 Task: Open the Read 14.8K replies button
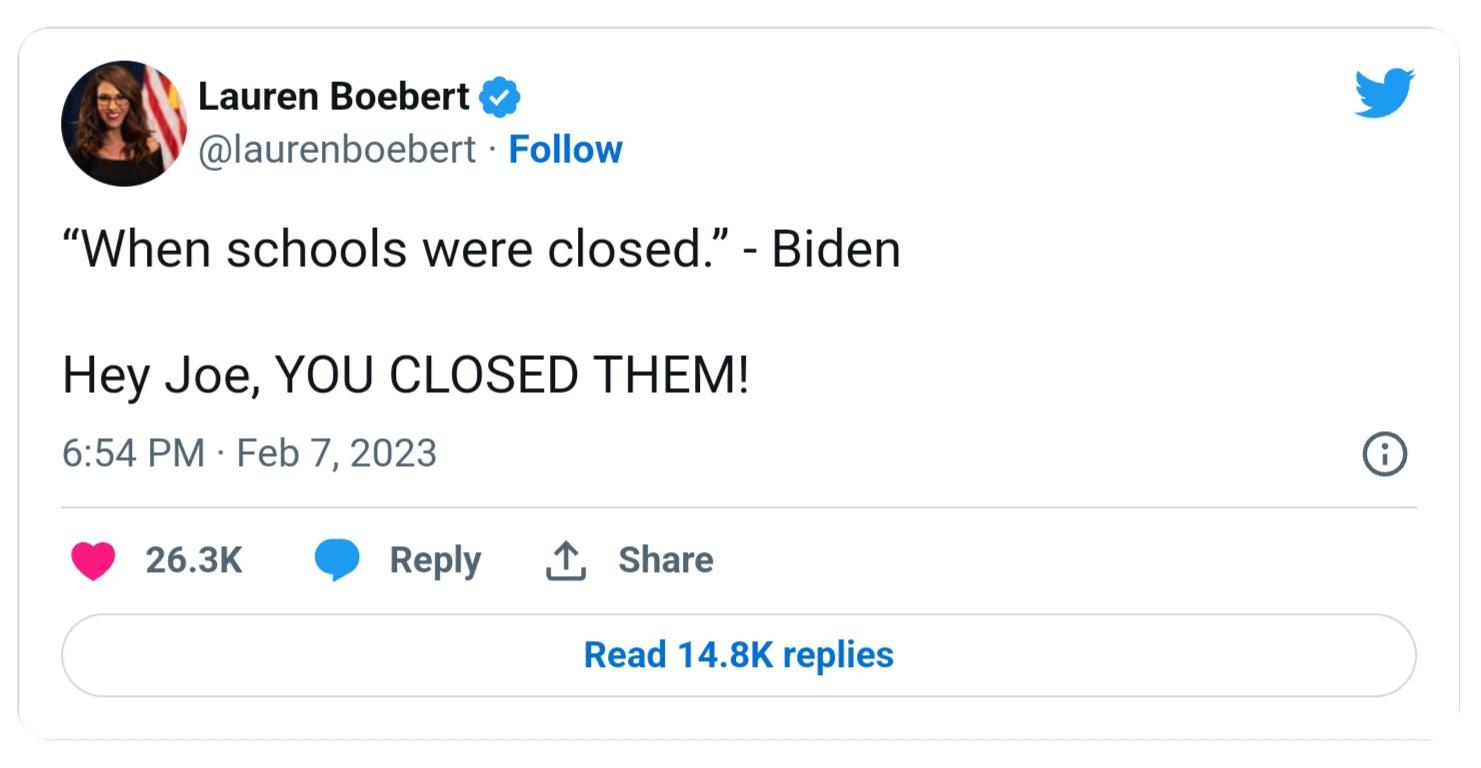(740, 655)
